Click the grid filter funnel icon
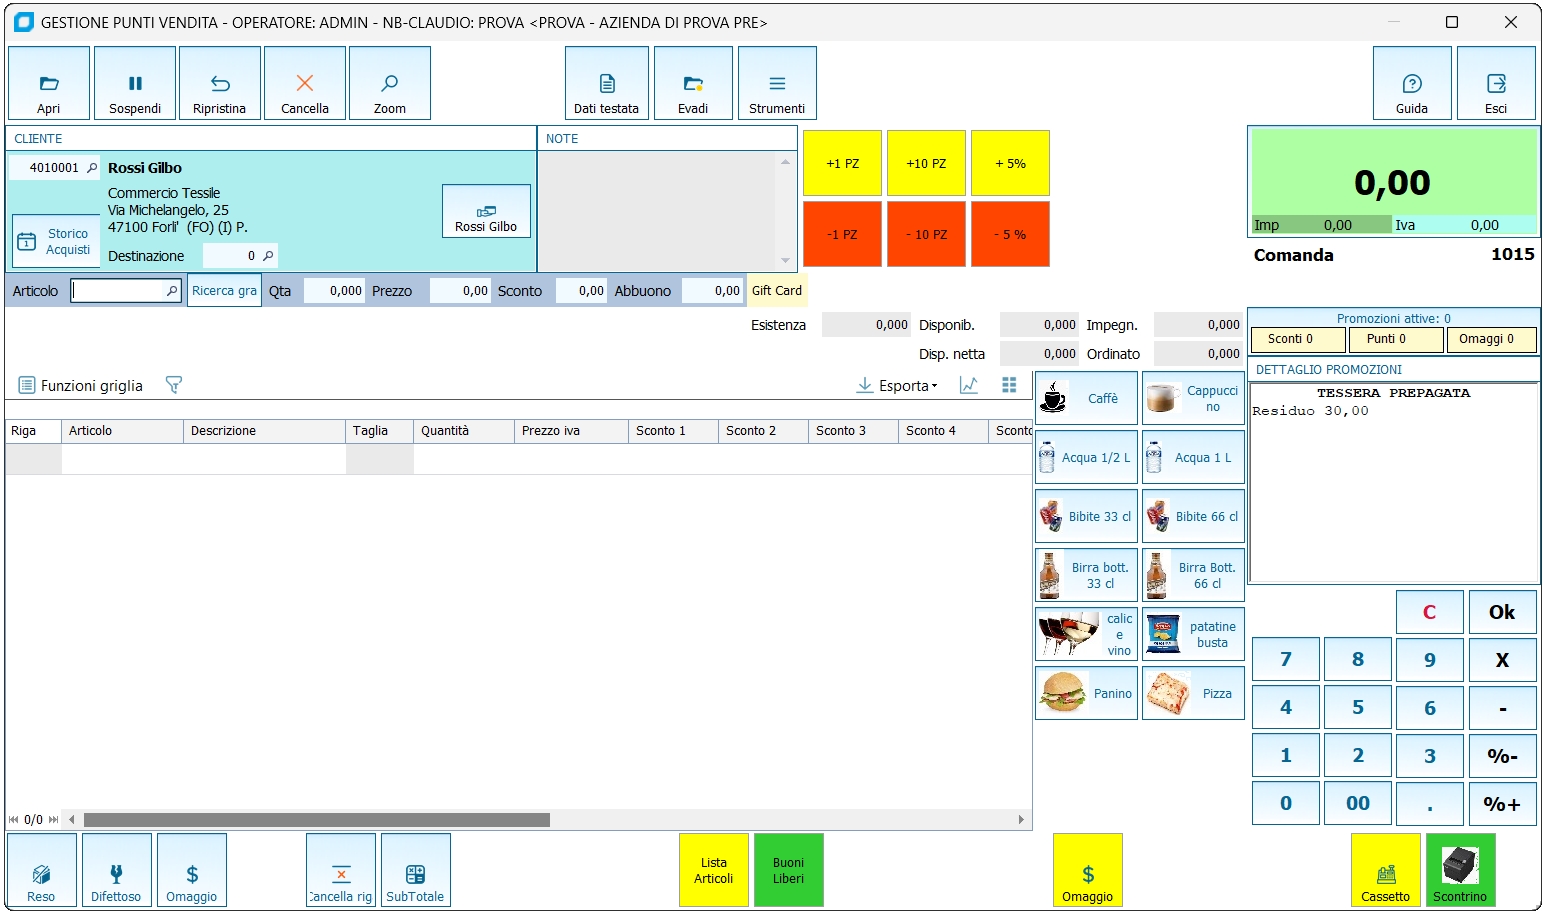This screenshot has height=913, width=1544. coord(174,385)
